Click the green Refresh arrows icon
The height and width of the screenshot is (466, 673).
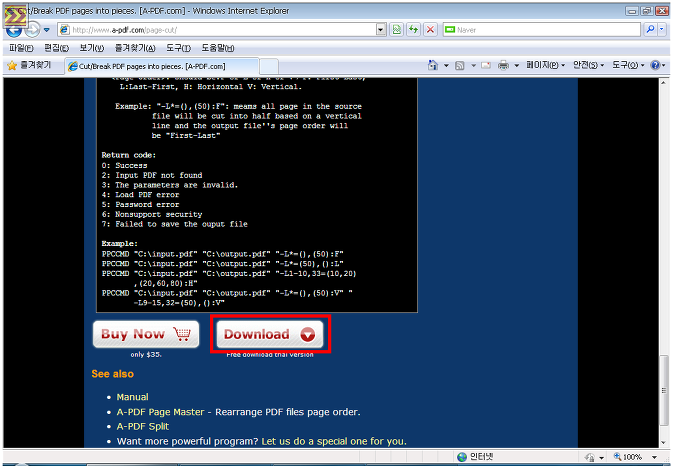[x=413, y=30]
